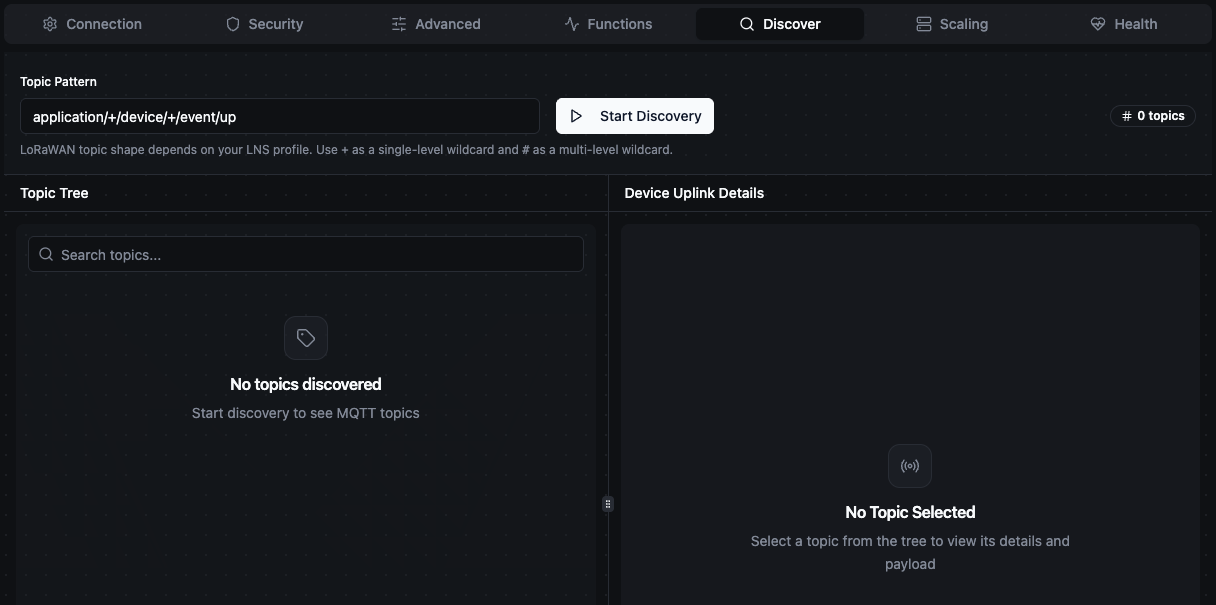The image size is (1216, 605).
Task: Click the 'No topics discovered' text
Action: tap(306, 384)
